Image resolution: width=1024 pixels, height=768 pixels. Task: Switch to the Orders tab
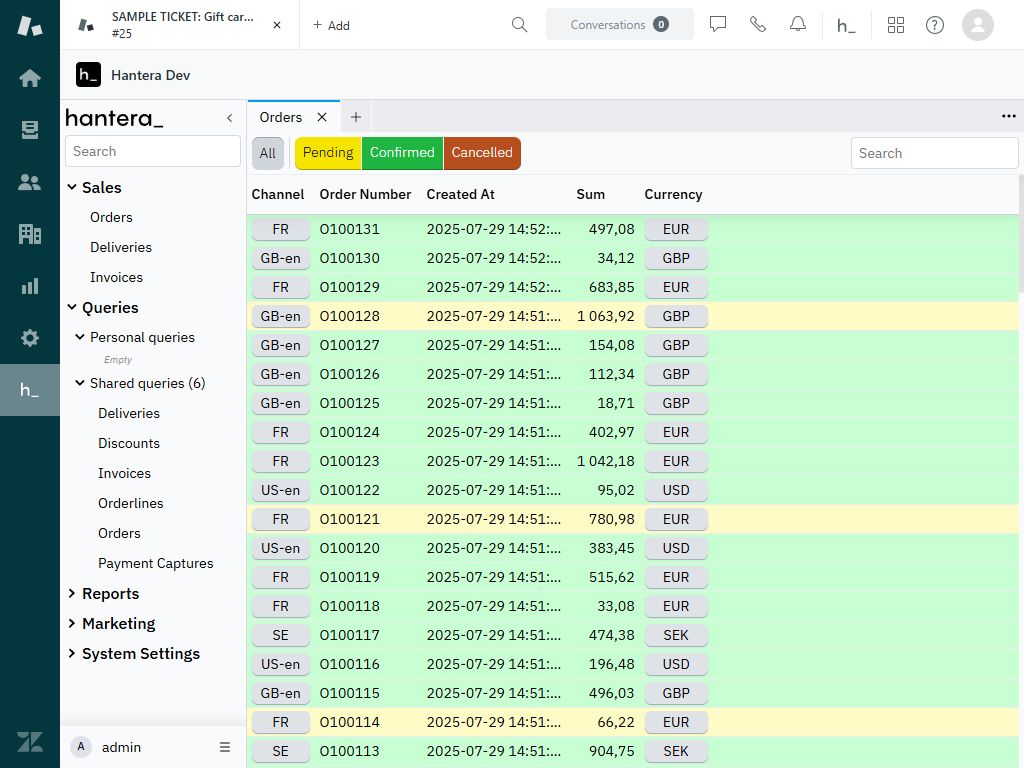[281, 117]
